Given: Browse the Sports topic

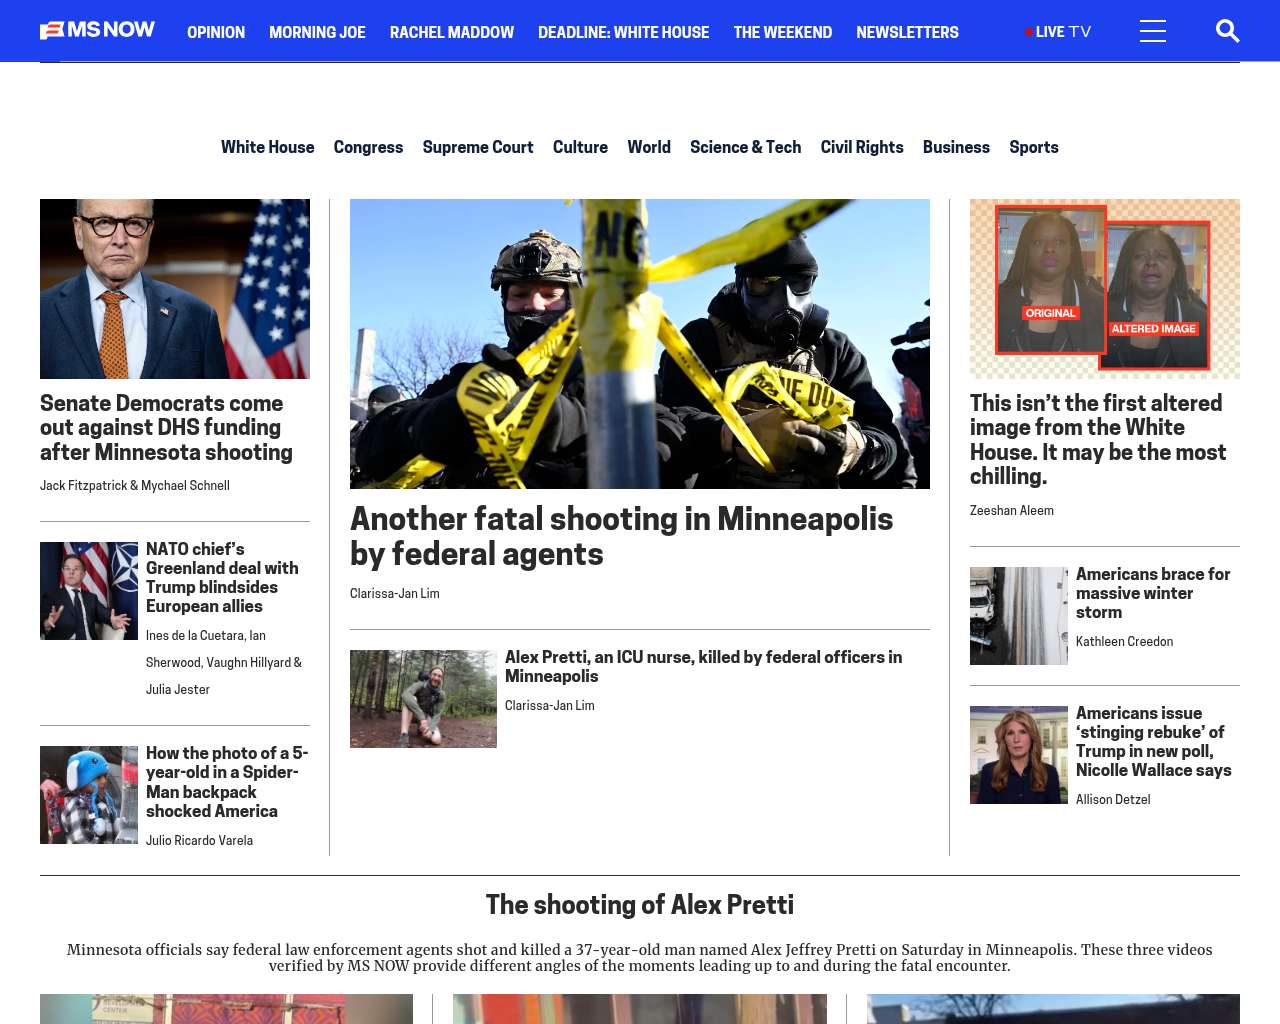Looking at the screenshot, I should point(1033,147).
